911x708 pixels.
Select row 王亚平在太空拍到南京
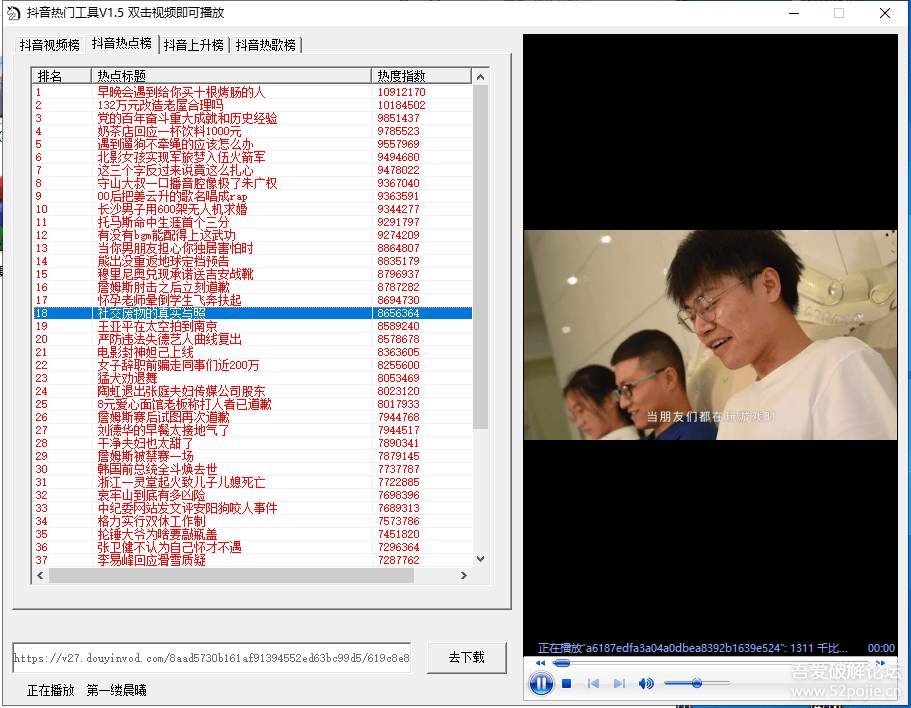(x=252, y=326)
